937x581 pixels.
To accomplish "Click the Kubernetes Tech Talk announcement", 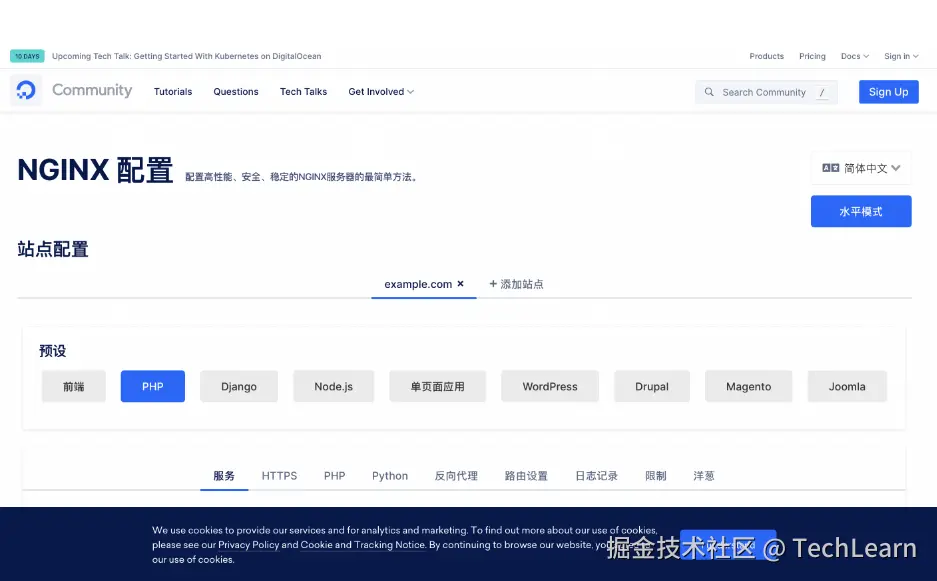I will click(186, 56).
